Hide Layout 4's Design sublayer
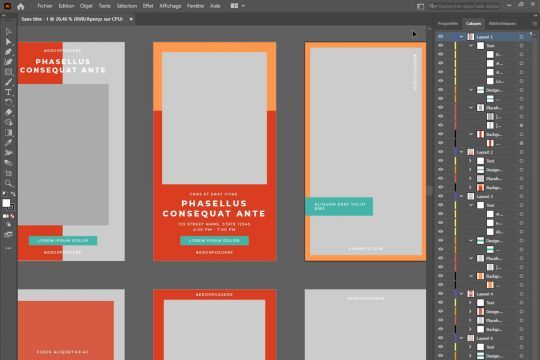 coord(440,311)
